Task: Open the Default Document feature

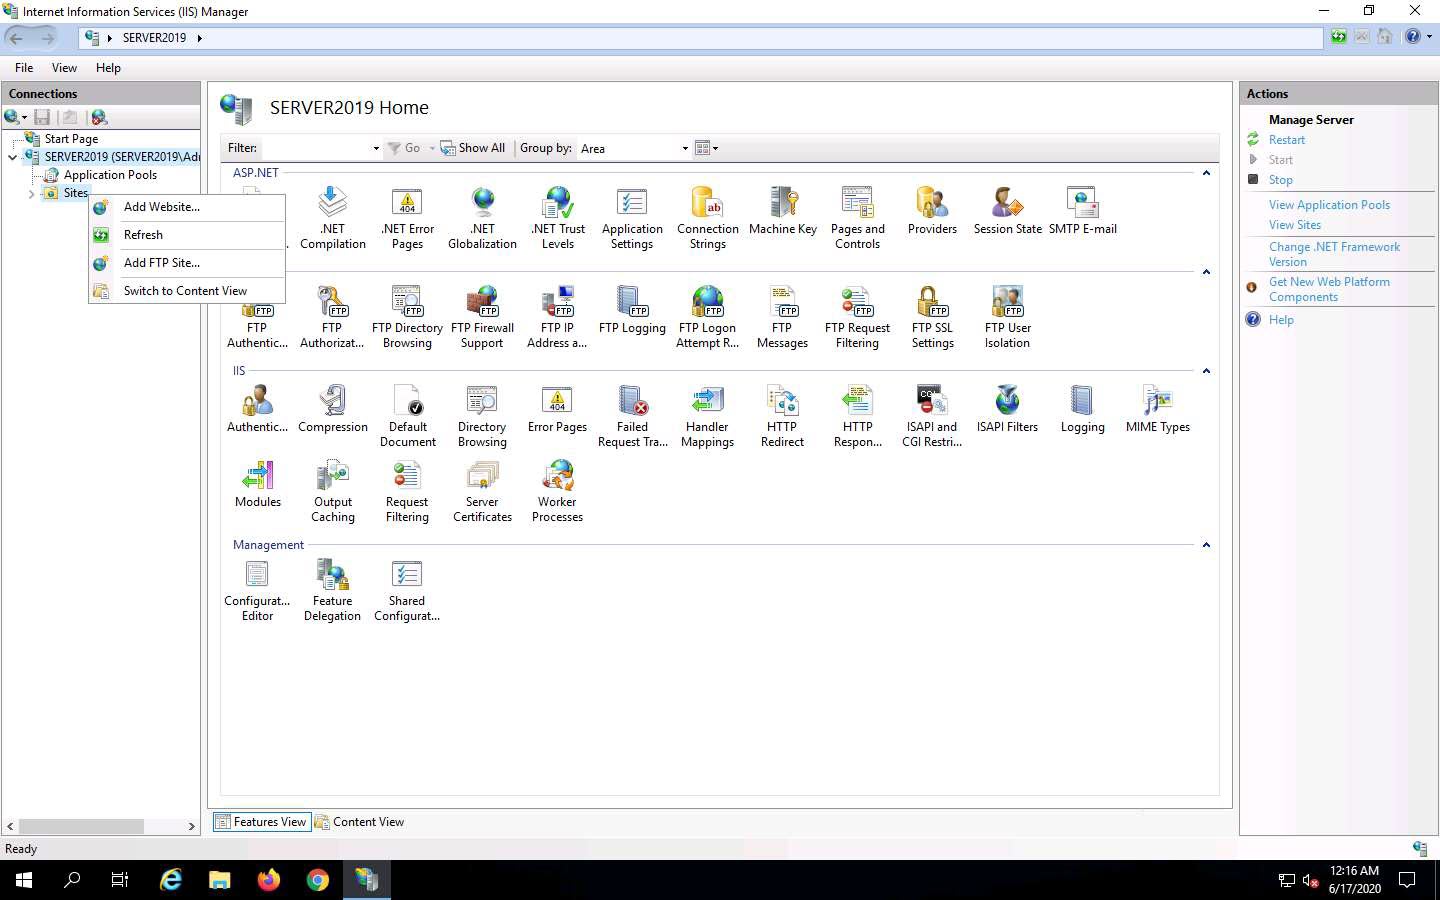Action: tap(407, 415)
